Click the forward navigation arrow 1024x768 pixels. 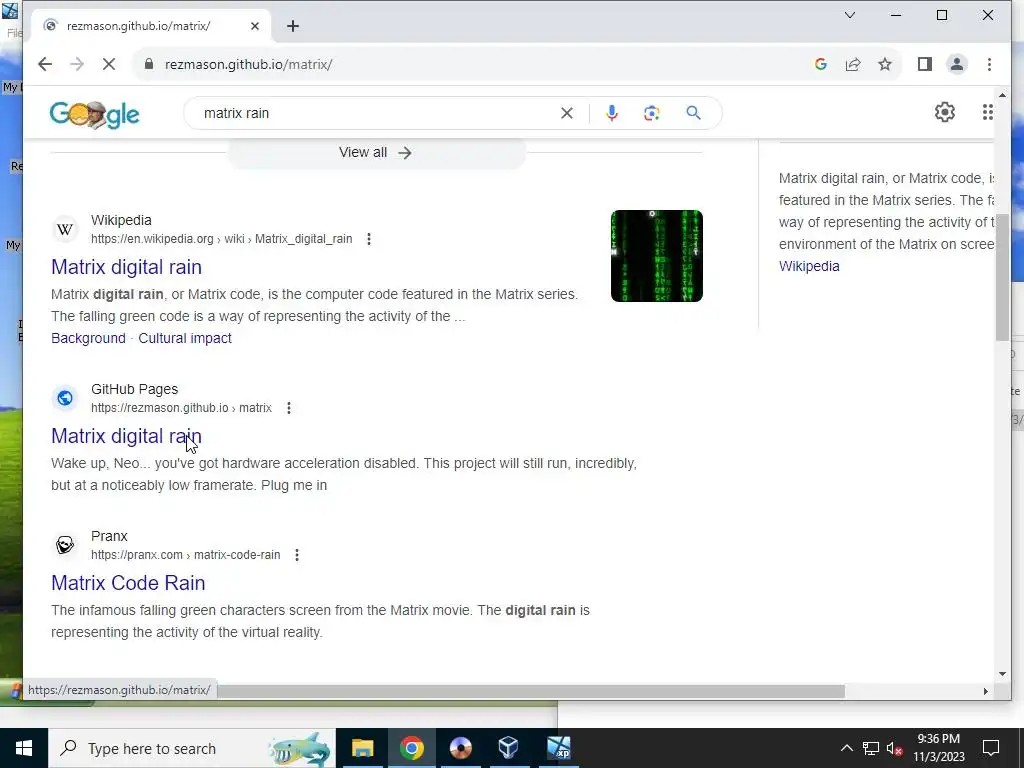[x=76, y=64]
